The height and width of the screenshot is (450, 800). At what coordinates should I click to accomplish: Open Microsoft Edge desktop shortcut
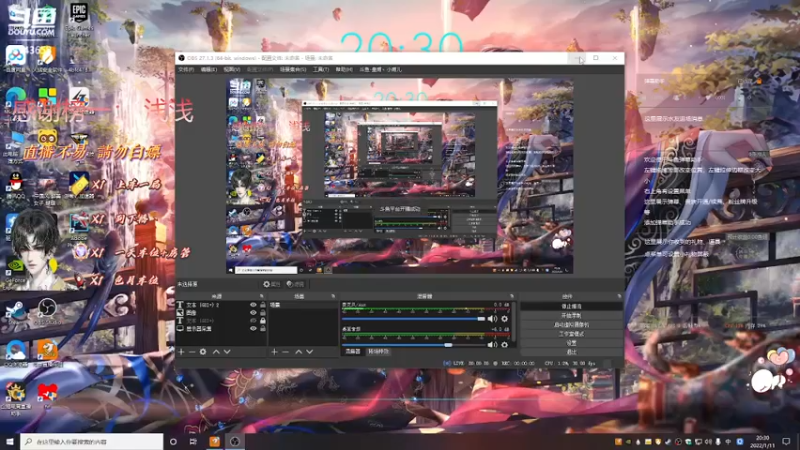click(x=15, y=98)
